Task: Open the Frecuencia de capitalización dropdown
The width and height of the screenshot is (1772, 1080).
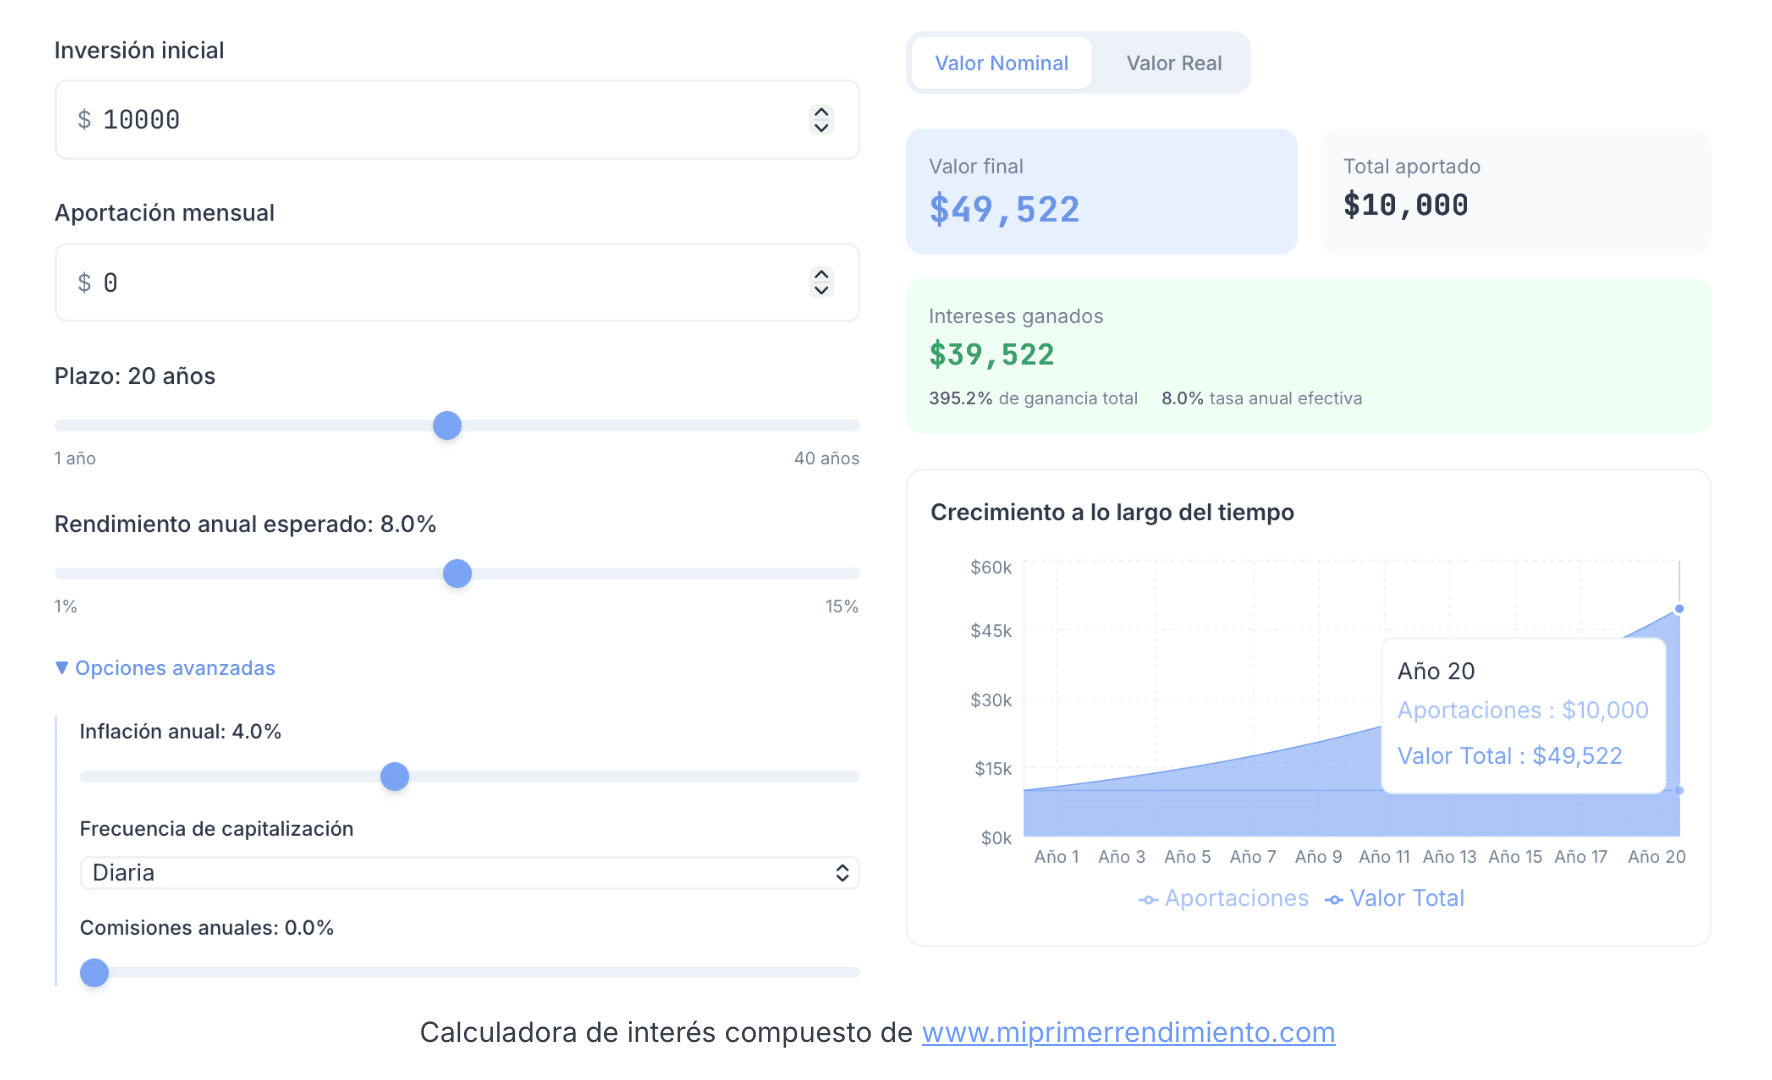Action: [x=468, y=873]
